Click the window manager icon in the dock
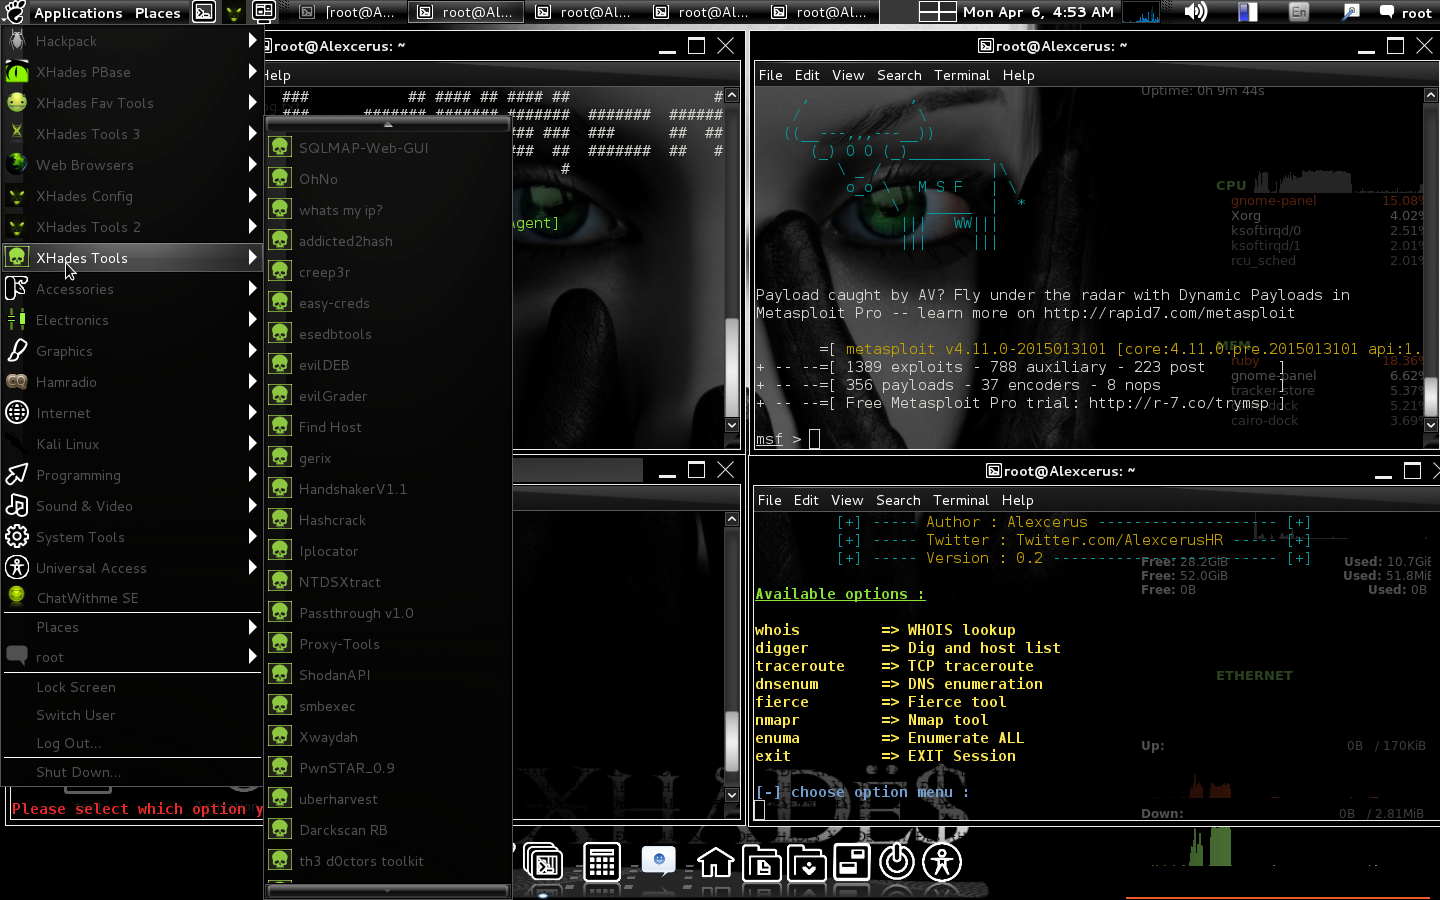 pos(852,862)
